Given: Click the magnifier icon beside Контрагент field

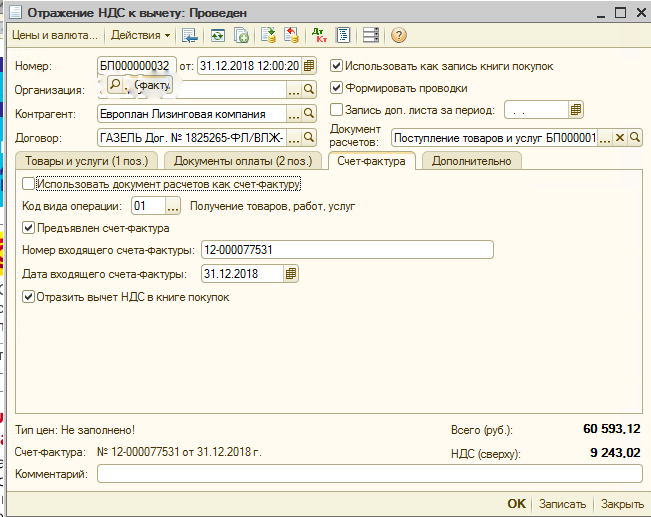Looking at the screenshot, I should coord(309,114).
